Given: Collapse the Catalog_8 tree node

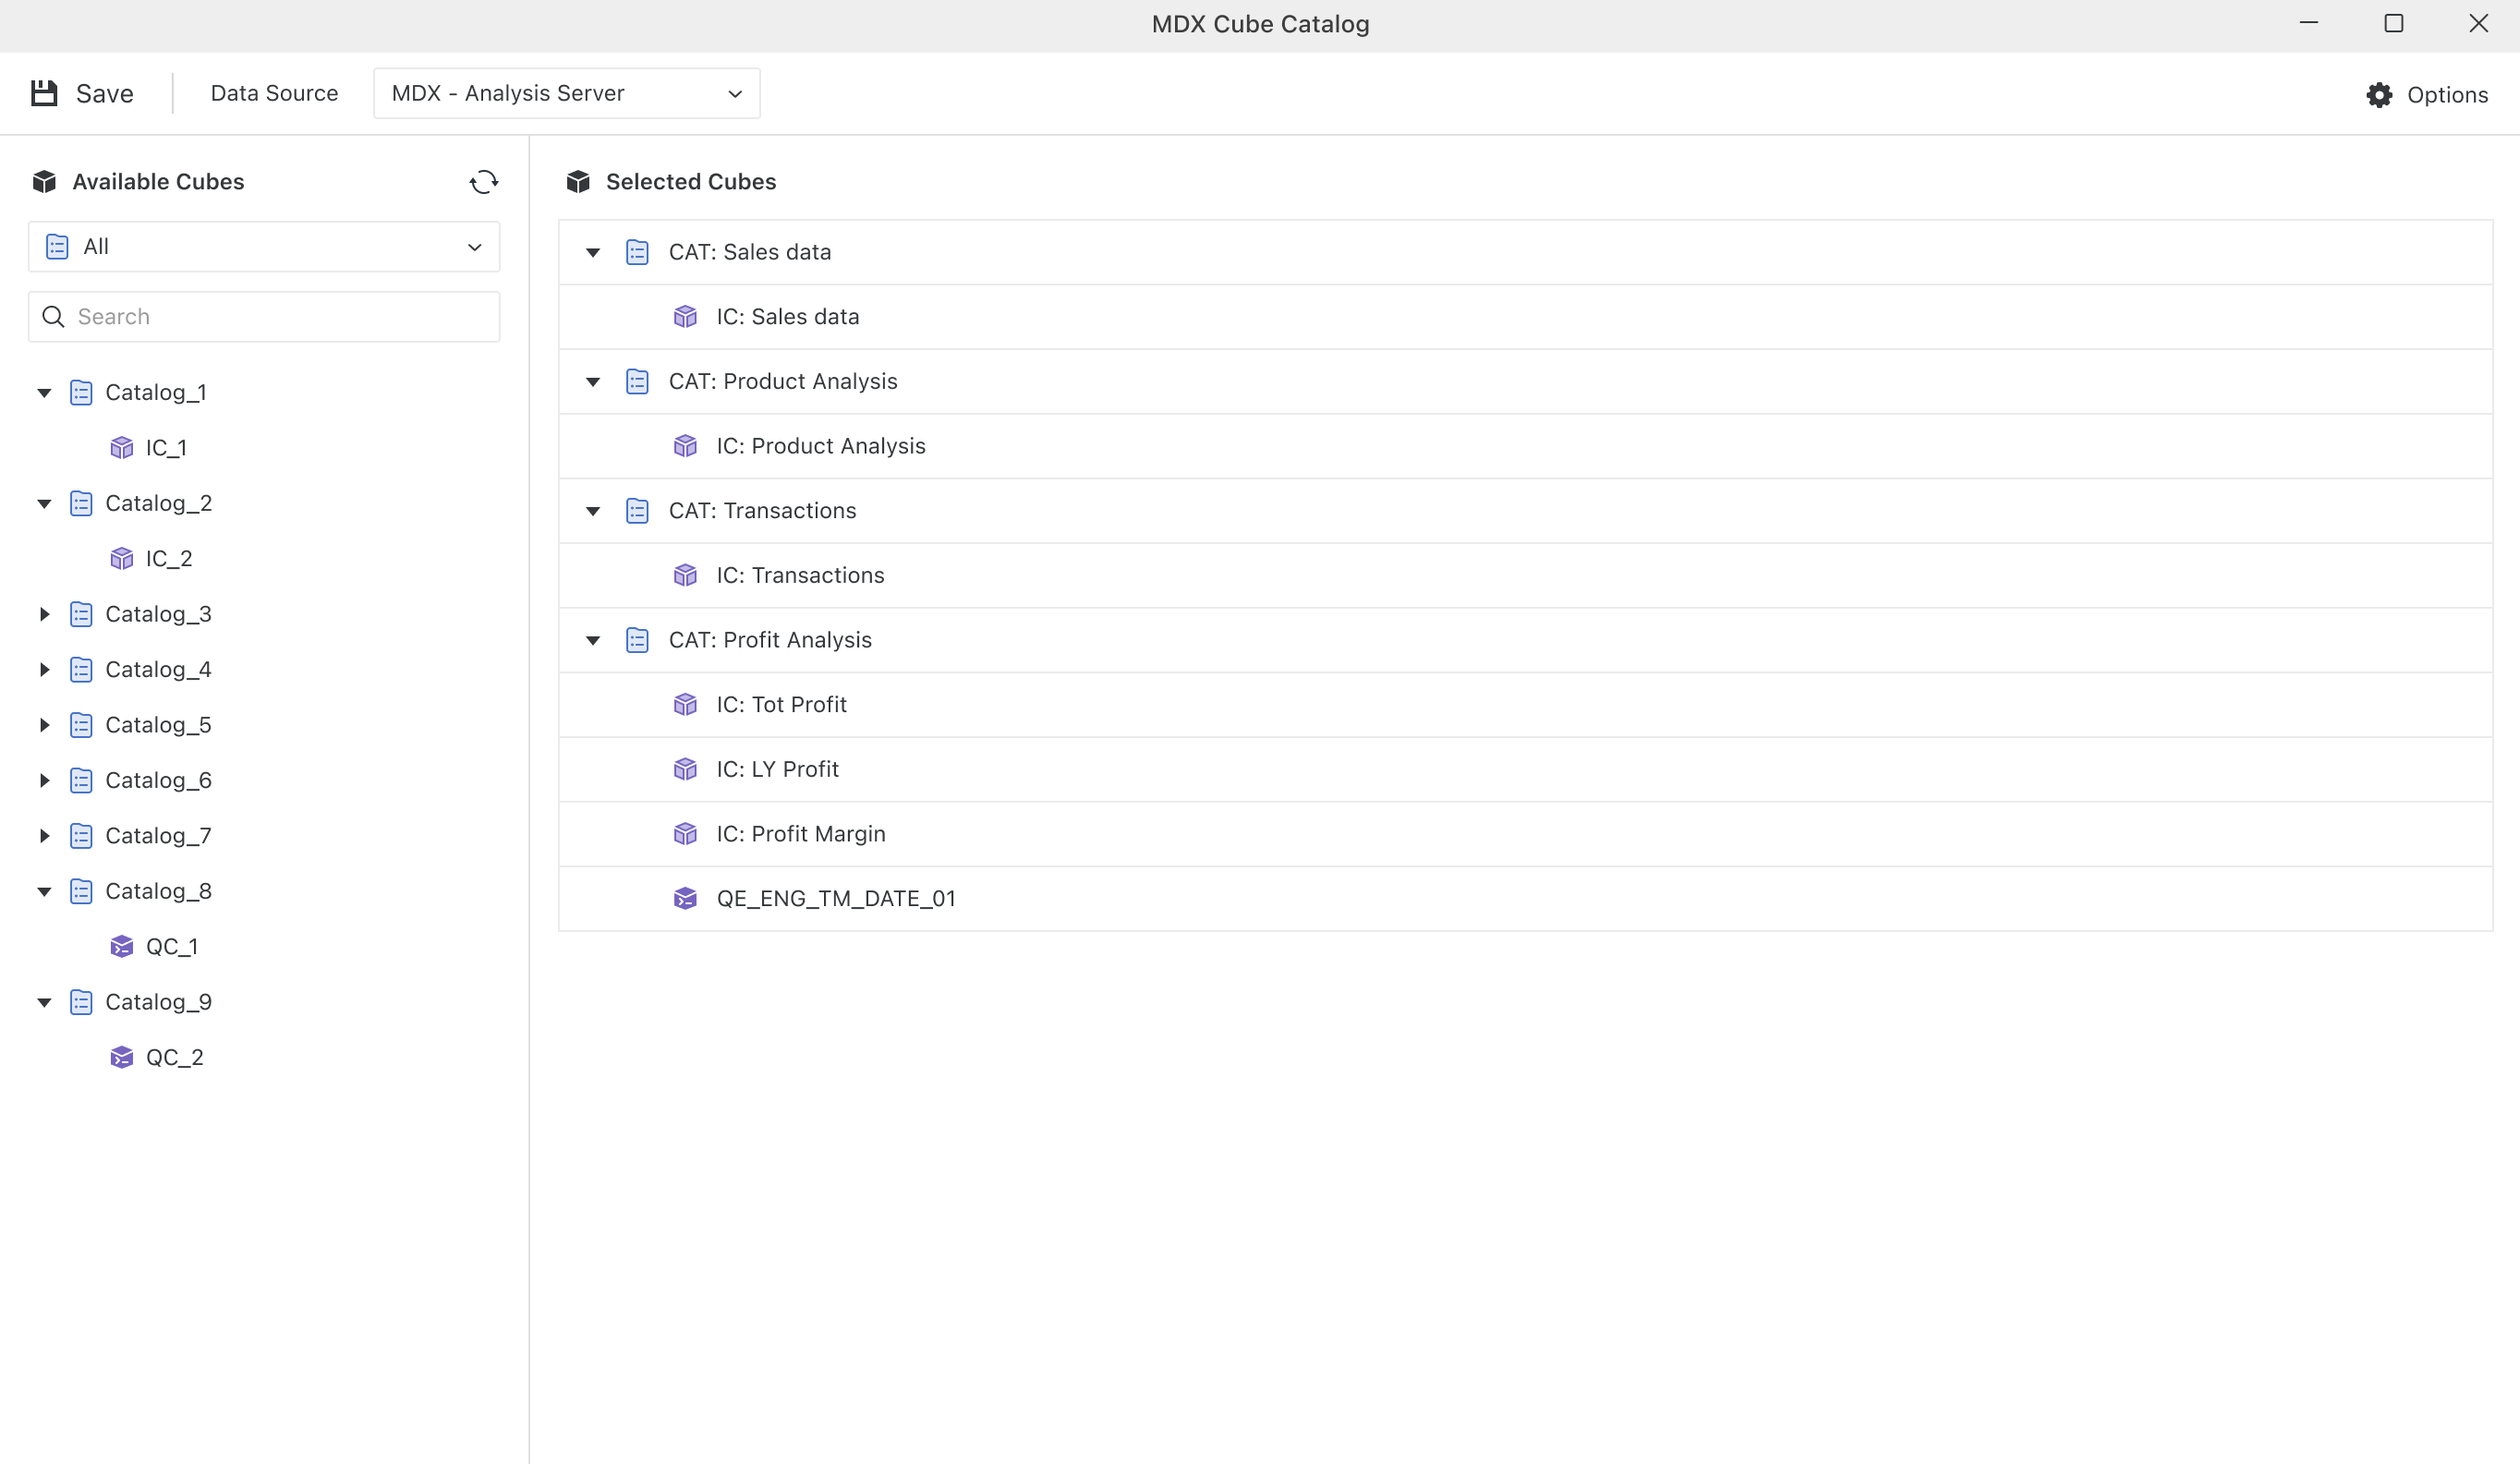Looking at the screenshot, I should tap(44, 892).
